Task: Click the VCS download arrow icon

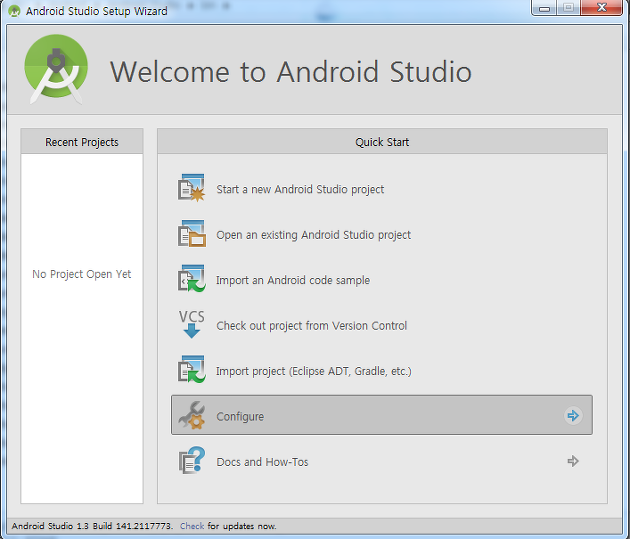Action: [192, 324]
